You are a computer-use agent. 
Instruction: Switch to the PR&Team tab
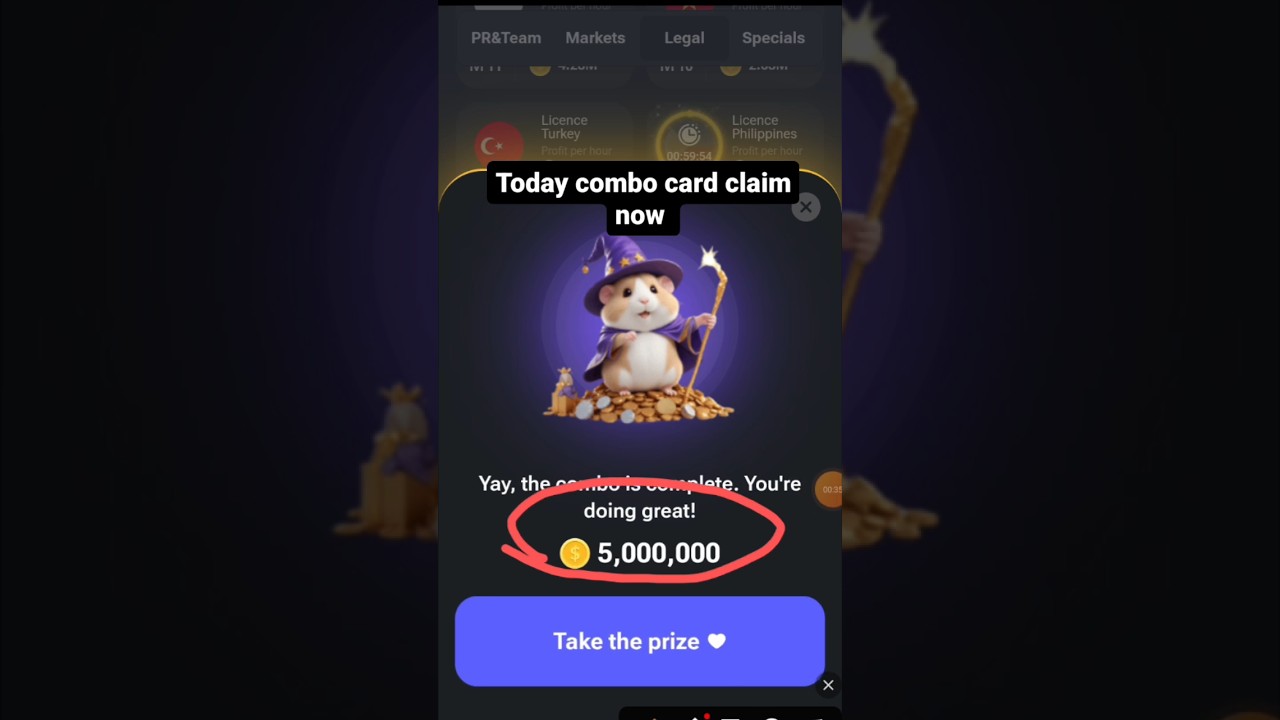[506, 38]
